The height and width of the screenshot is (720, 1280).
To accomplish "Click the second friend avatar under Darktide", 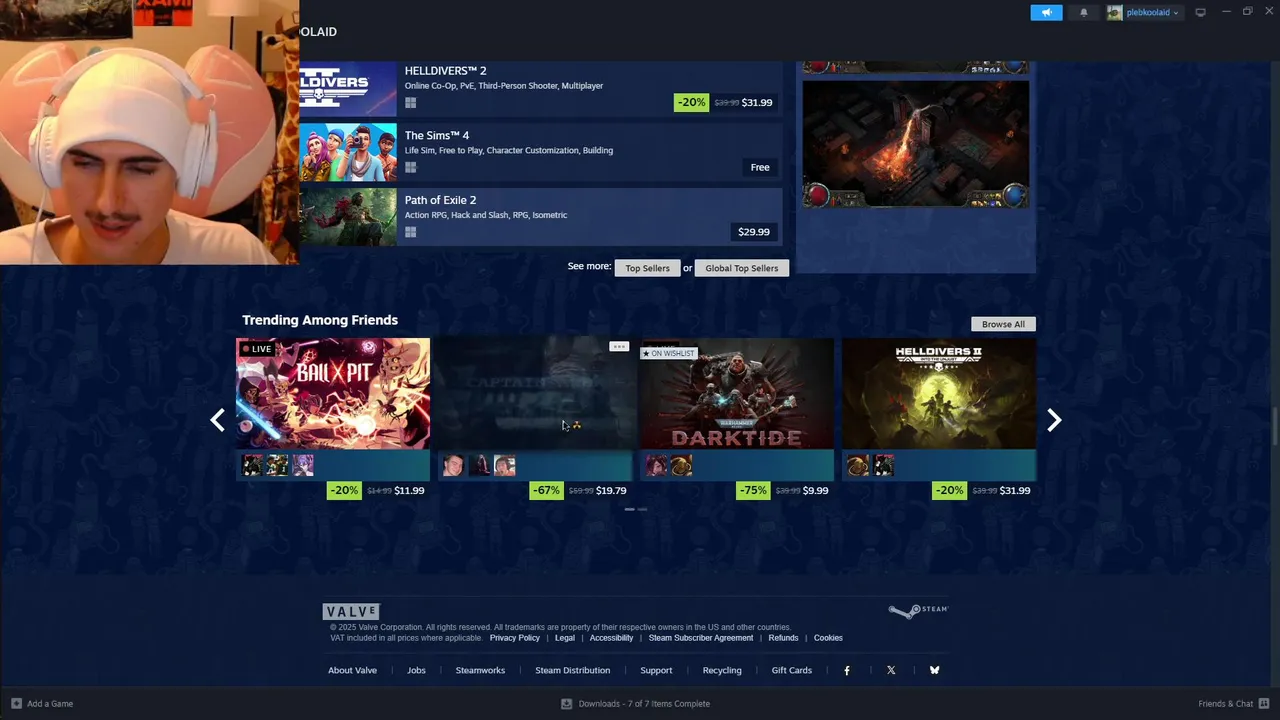I will (681, 465).
